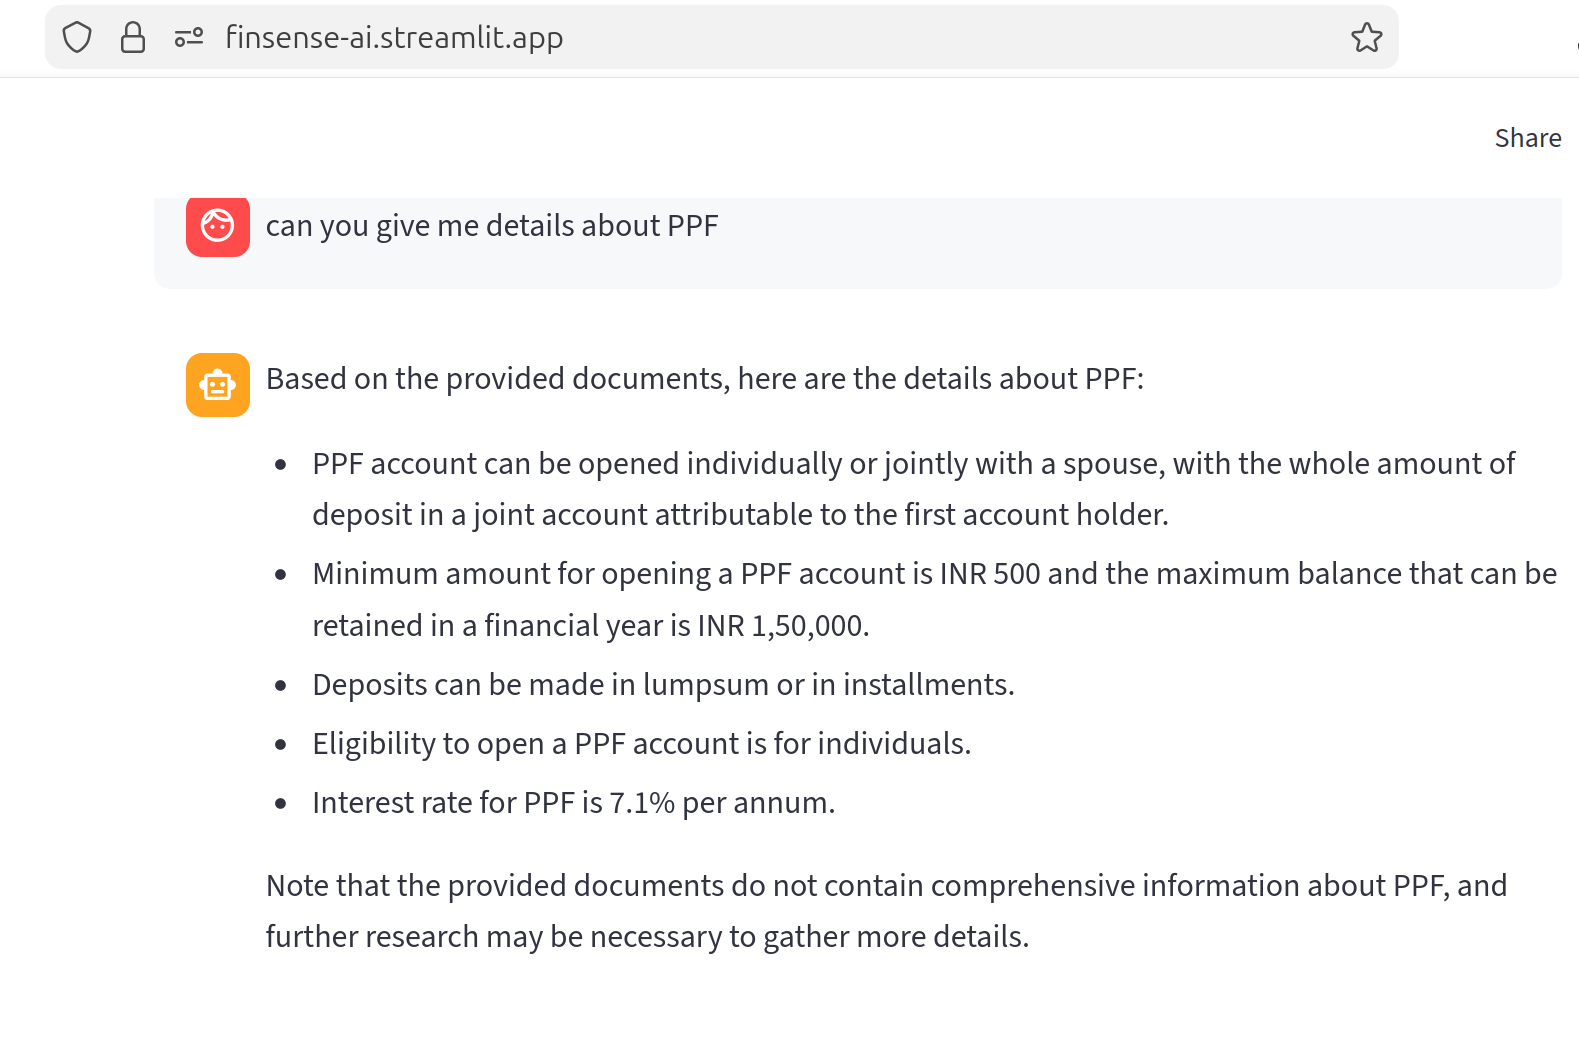
Task: Click the minimum amount INR 500 bullet
Action: coord(934,574)
